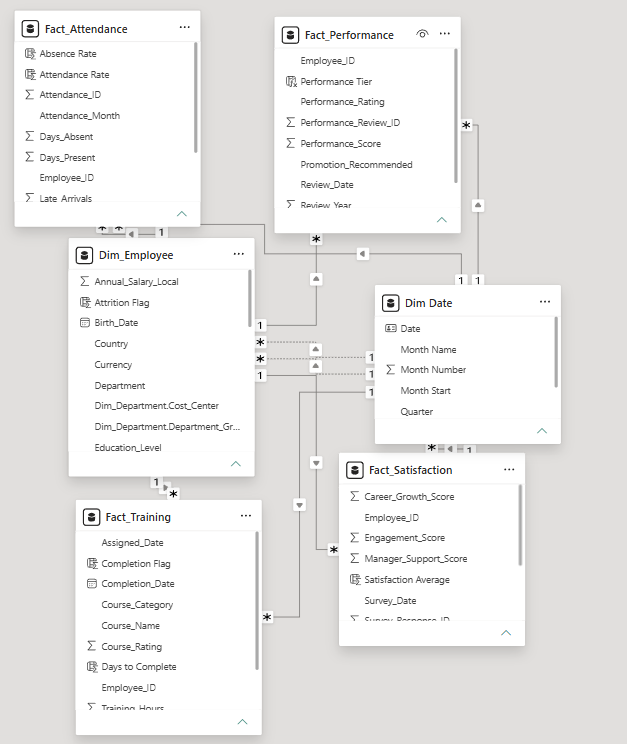The width and height of the screenshot is (627, 744).
Task: Click relationship arrow below Fact_Performance star
Action: 316,279
